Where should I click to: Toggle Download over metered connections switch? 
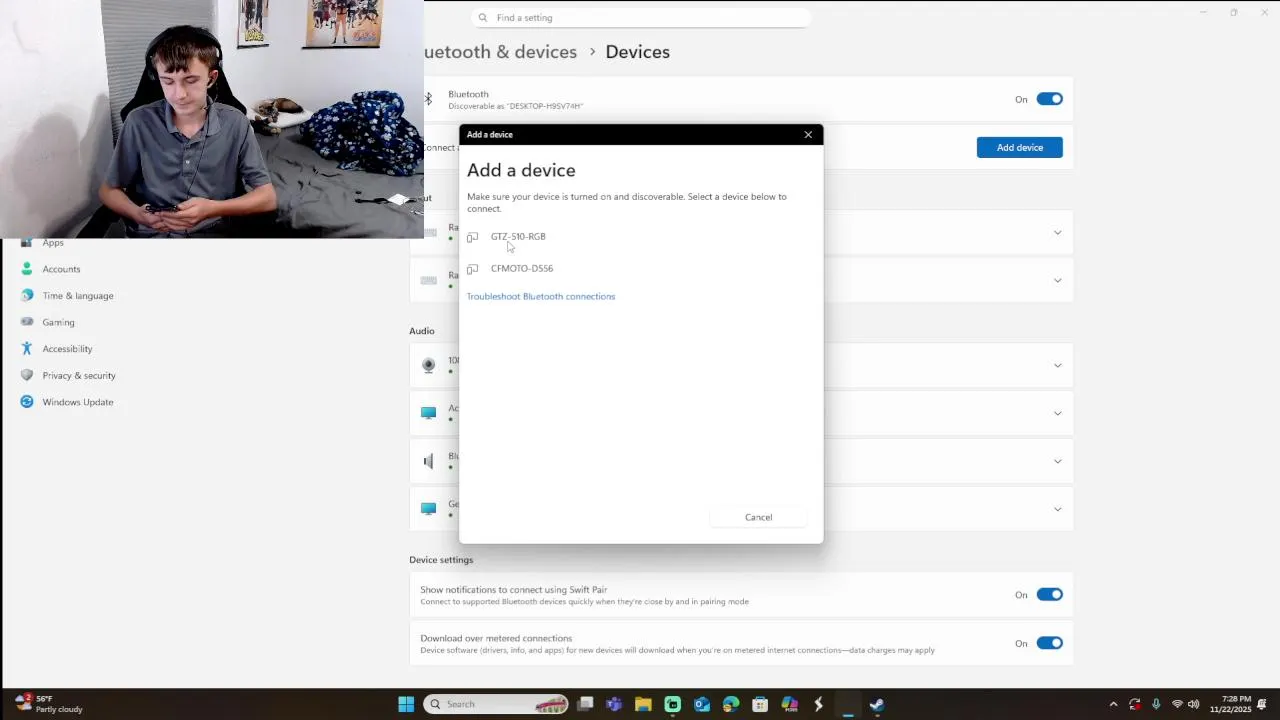1049,643
